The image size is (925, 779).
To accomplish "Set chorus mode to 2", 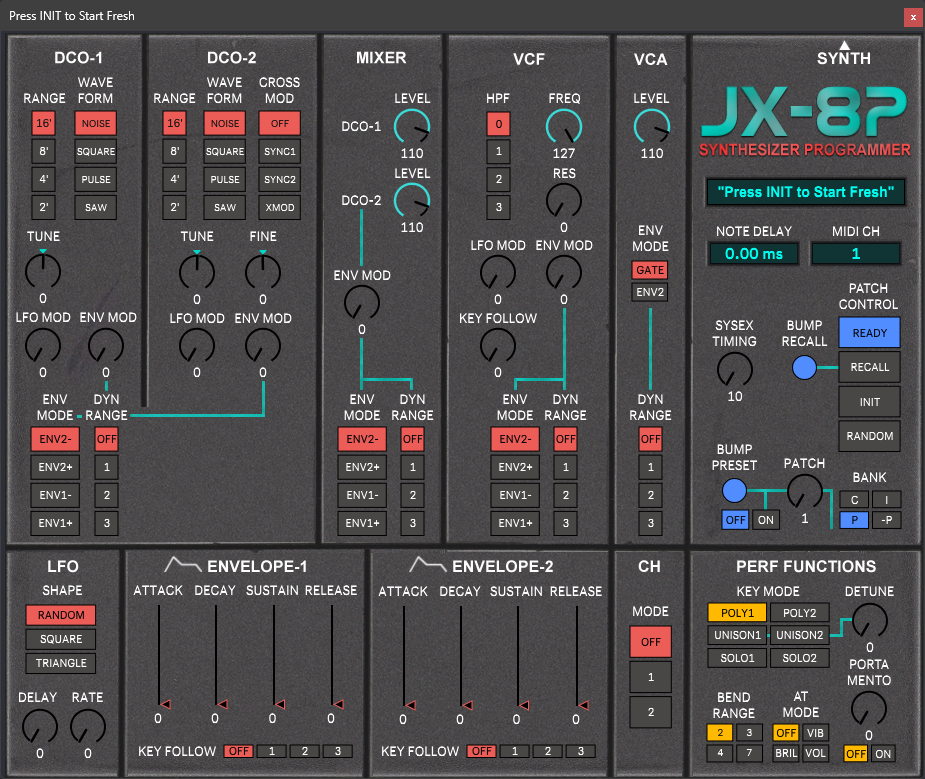I will (651, 712).
